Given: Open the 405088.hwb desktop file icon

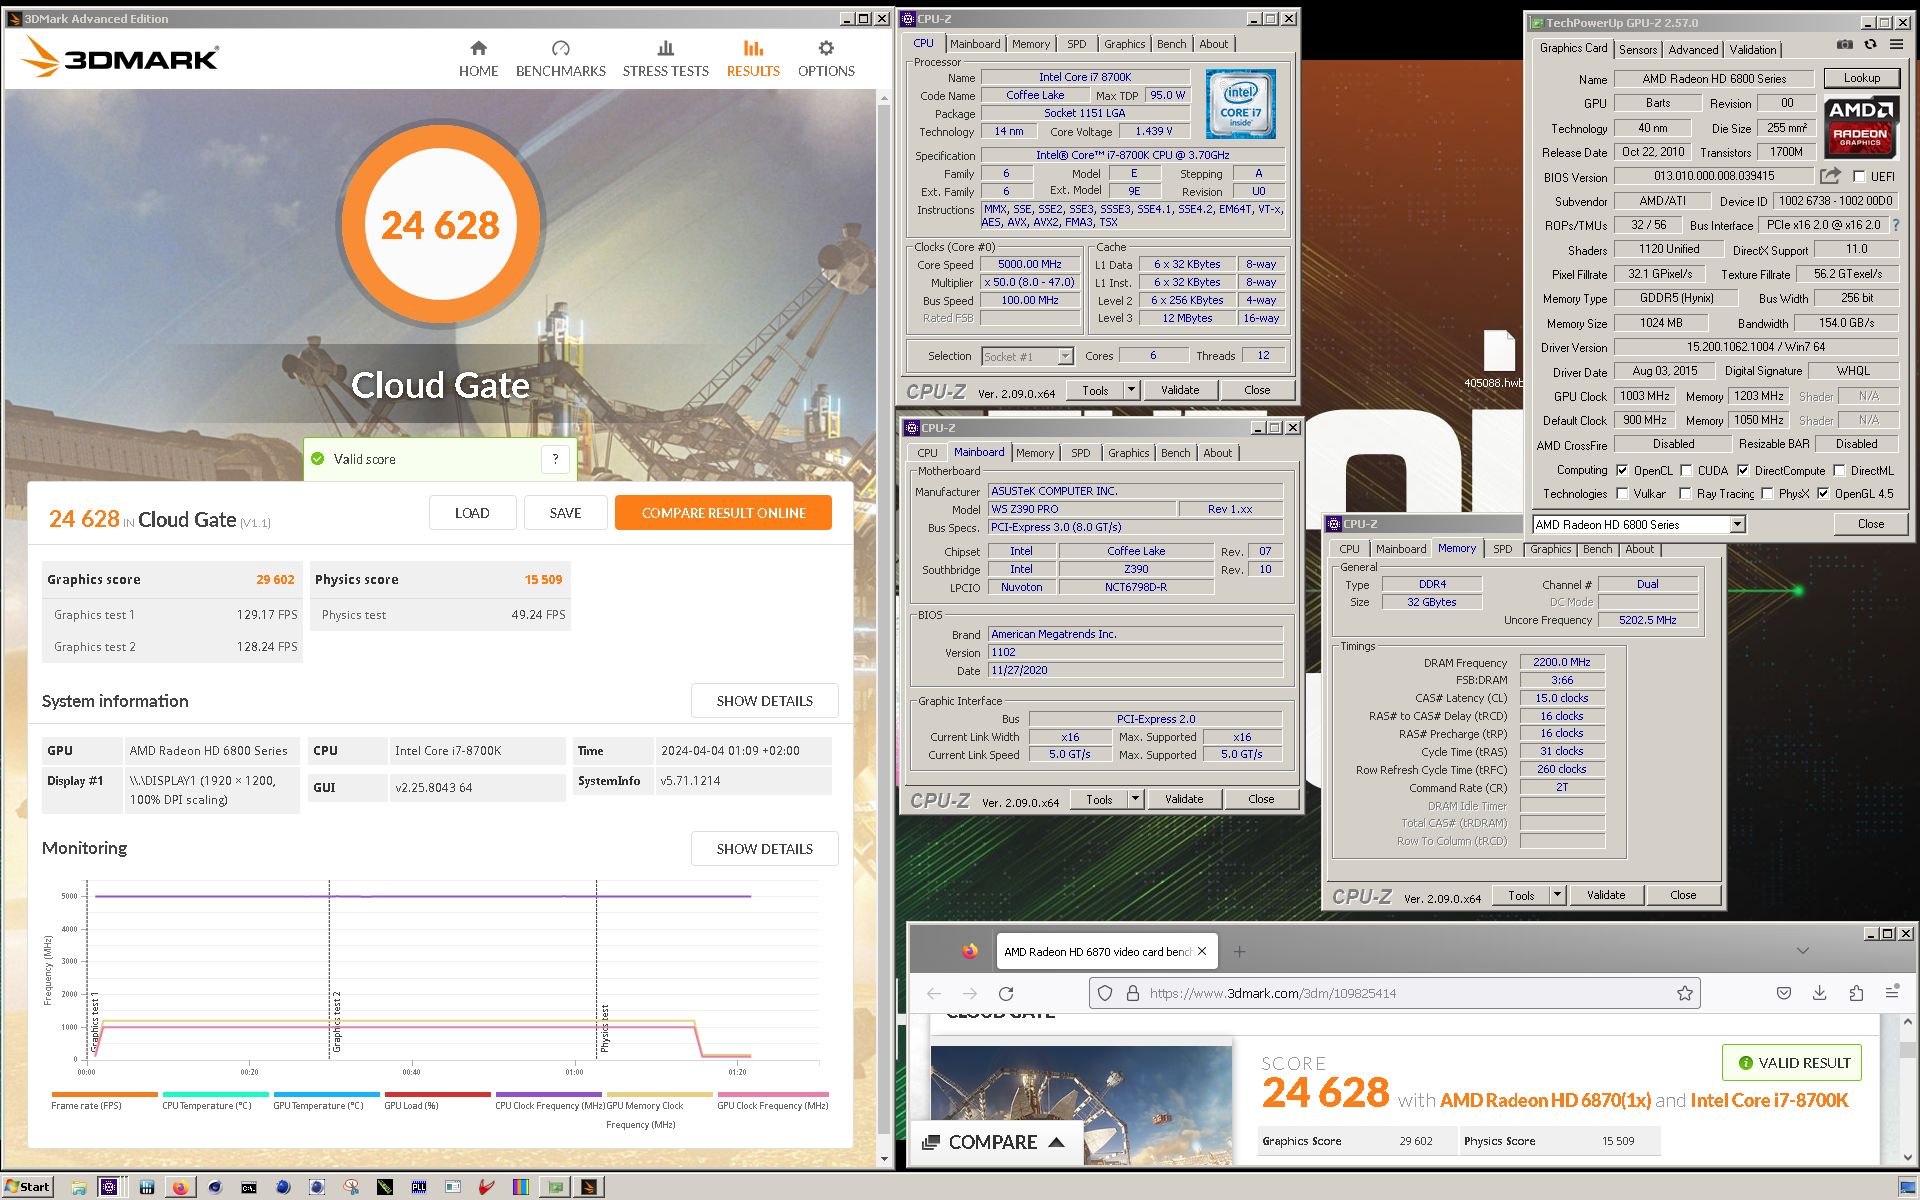Looking at the screenshot, I should [x=1498, y=358].
